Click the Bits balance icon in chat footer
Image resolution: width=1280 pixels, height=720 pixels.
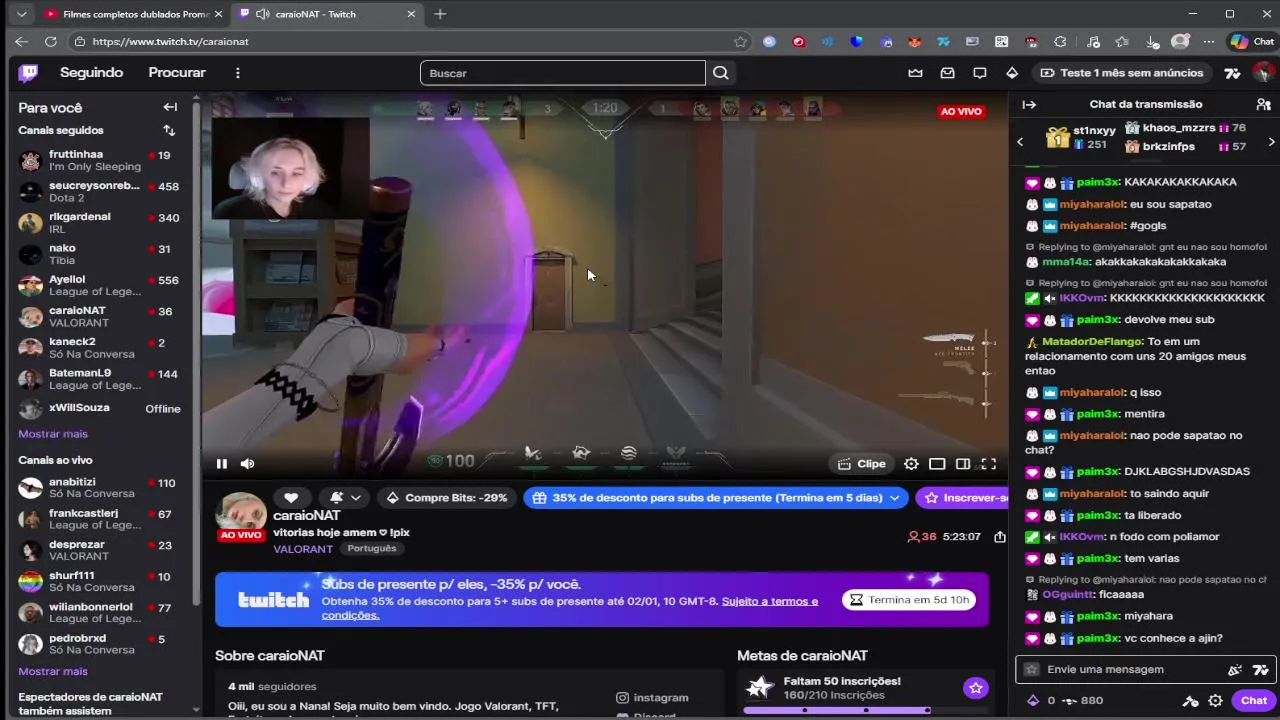1040,701
